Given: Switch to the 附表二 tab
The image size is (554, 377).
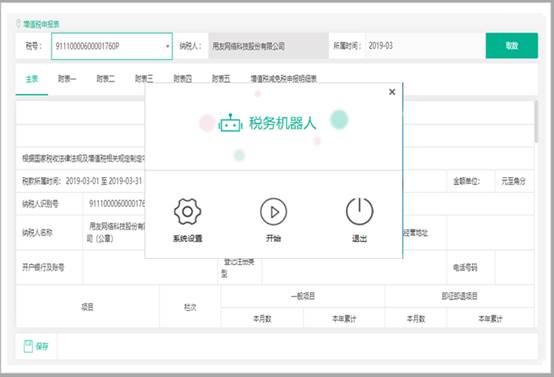Looking at the screenshot, I should click(x=106, y=79).
